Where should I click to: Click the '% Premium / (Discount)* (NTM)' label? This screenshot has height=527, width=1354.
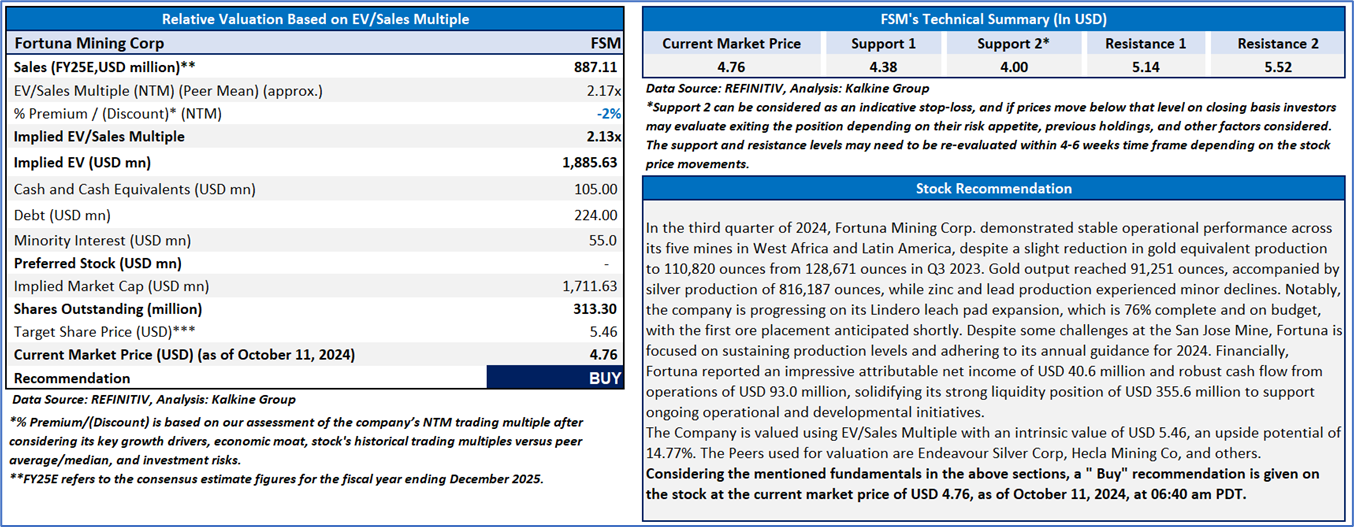[118, 113]
